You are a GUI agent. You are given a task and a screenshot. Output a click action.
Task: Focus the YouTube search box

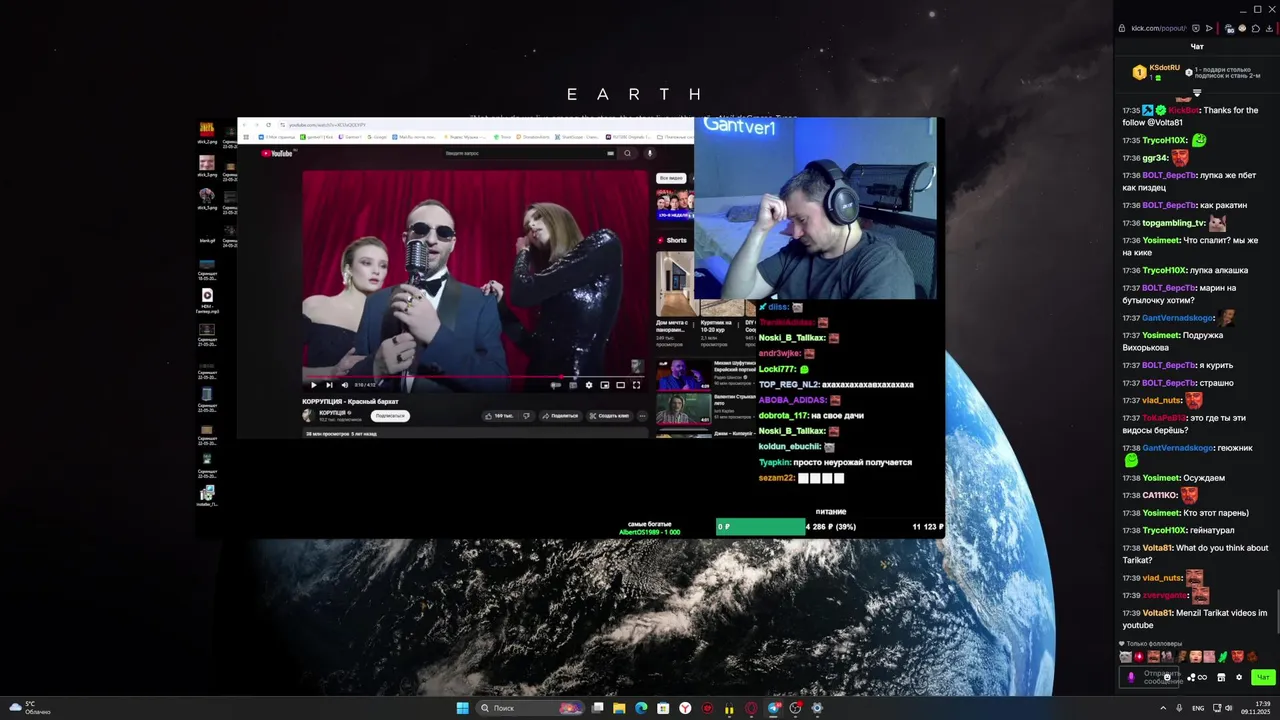[x=528, y=153]
